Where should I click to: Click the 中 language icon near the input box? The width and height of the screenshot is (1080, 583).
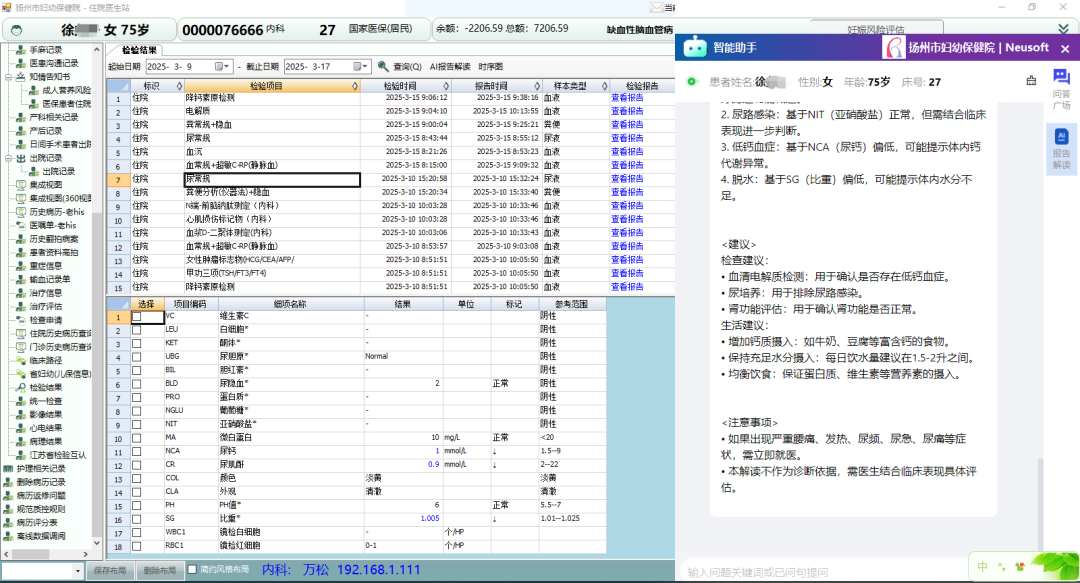point(982,567)
